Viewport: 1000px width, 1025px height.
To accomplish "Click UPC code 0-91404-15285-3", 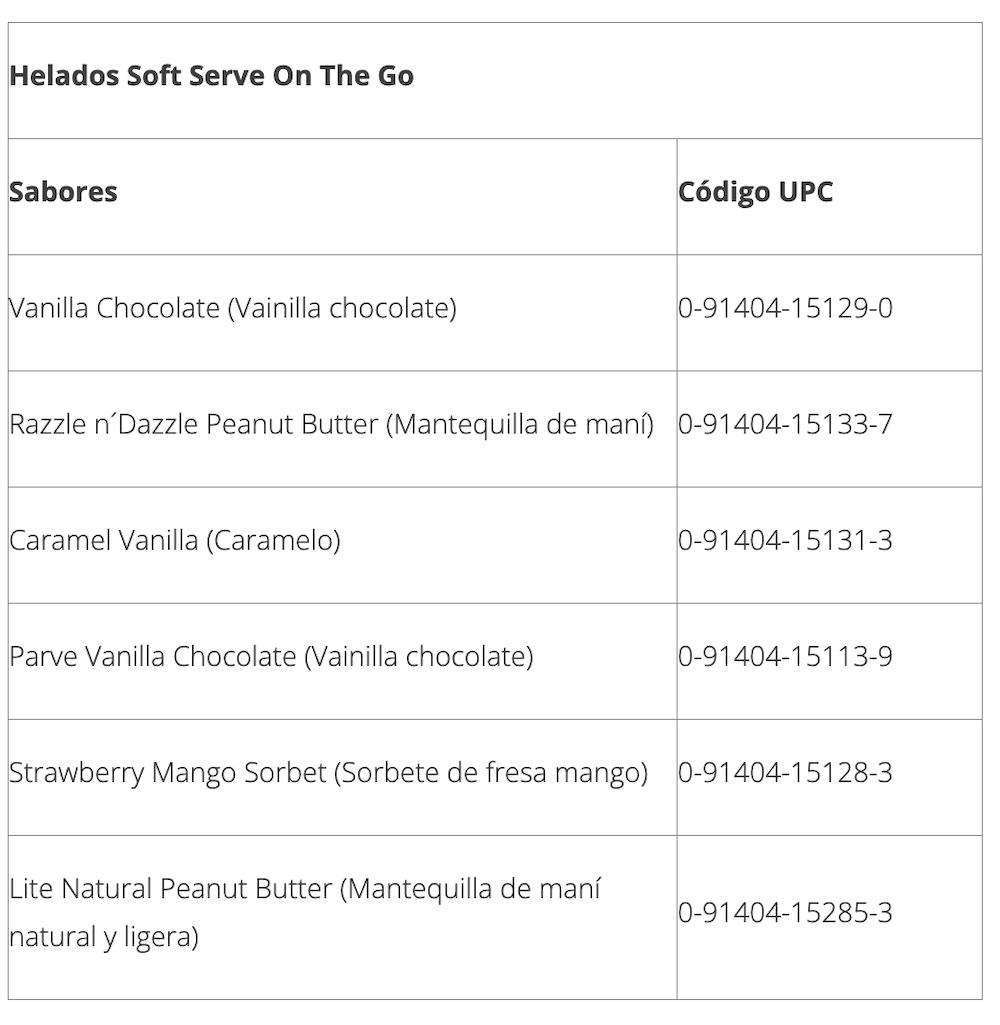I will coord(785,913).
